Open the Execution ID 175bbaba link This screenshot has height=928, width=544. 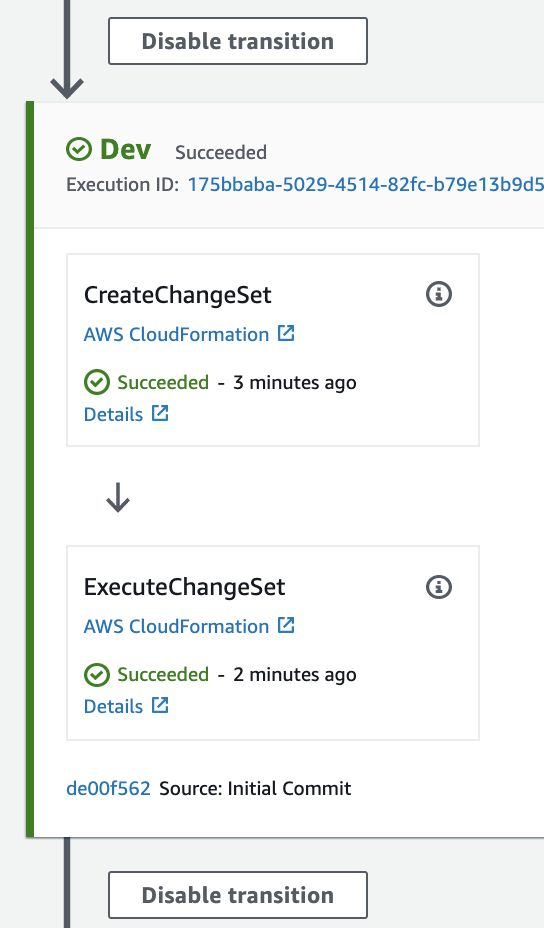click(x=365, y=185)
